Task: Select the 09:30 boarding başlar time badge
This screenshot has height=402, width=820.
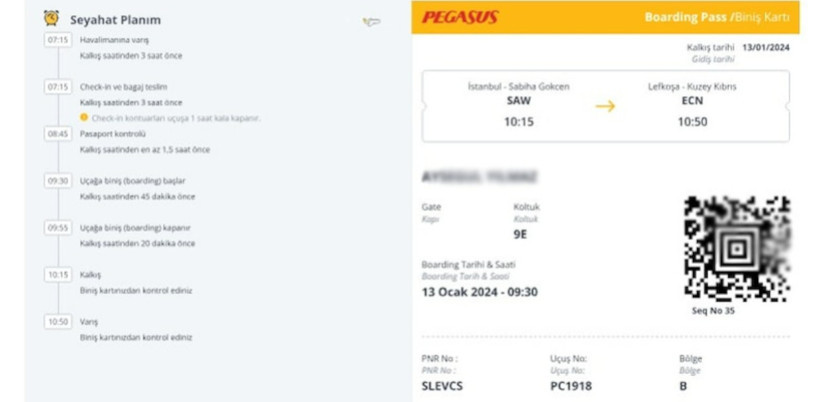Action: click(58, 181)
